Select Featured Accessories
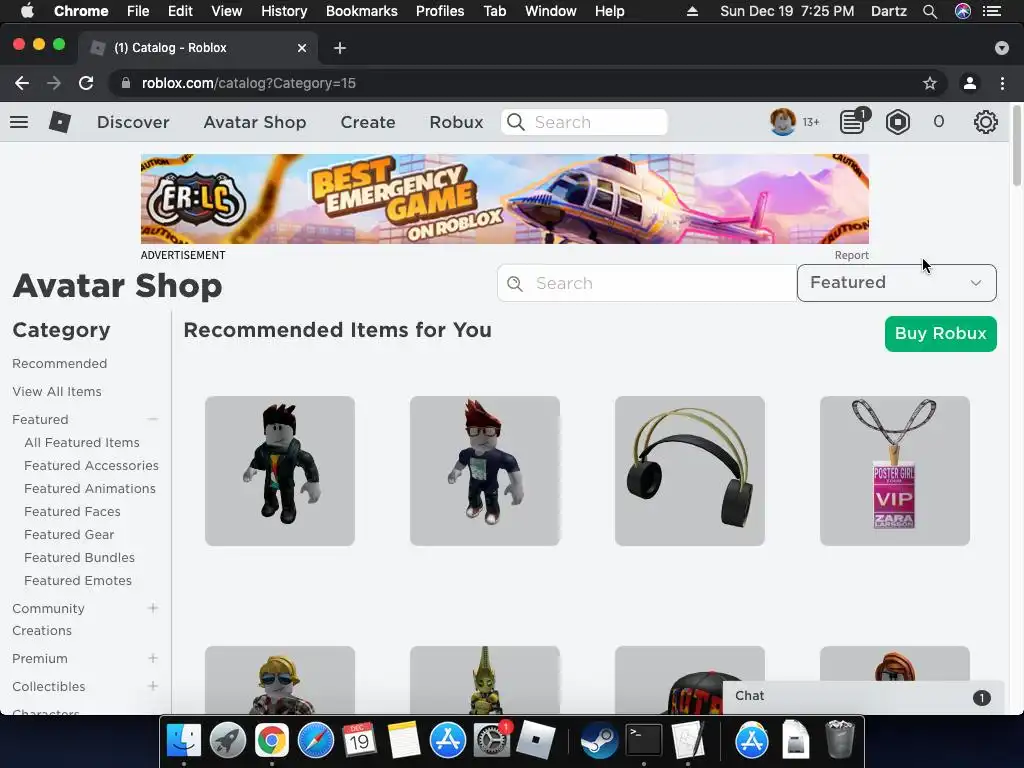 click(x=91, y=466)
